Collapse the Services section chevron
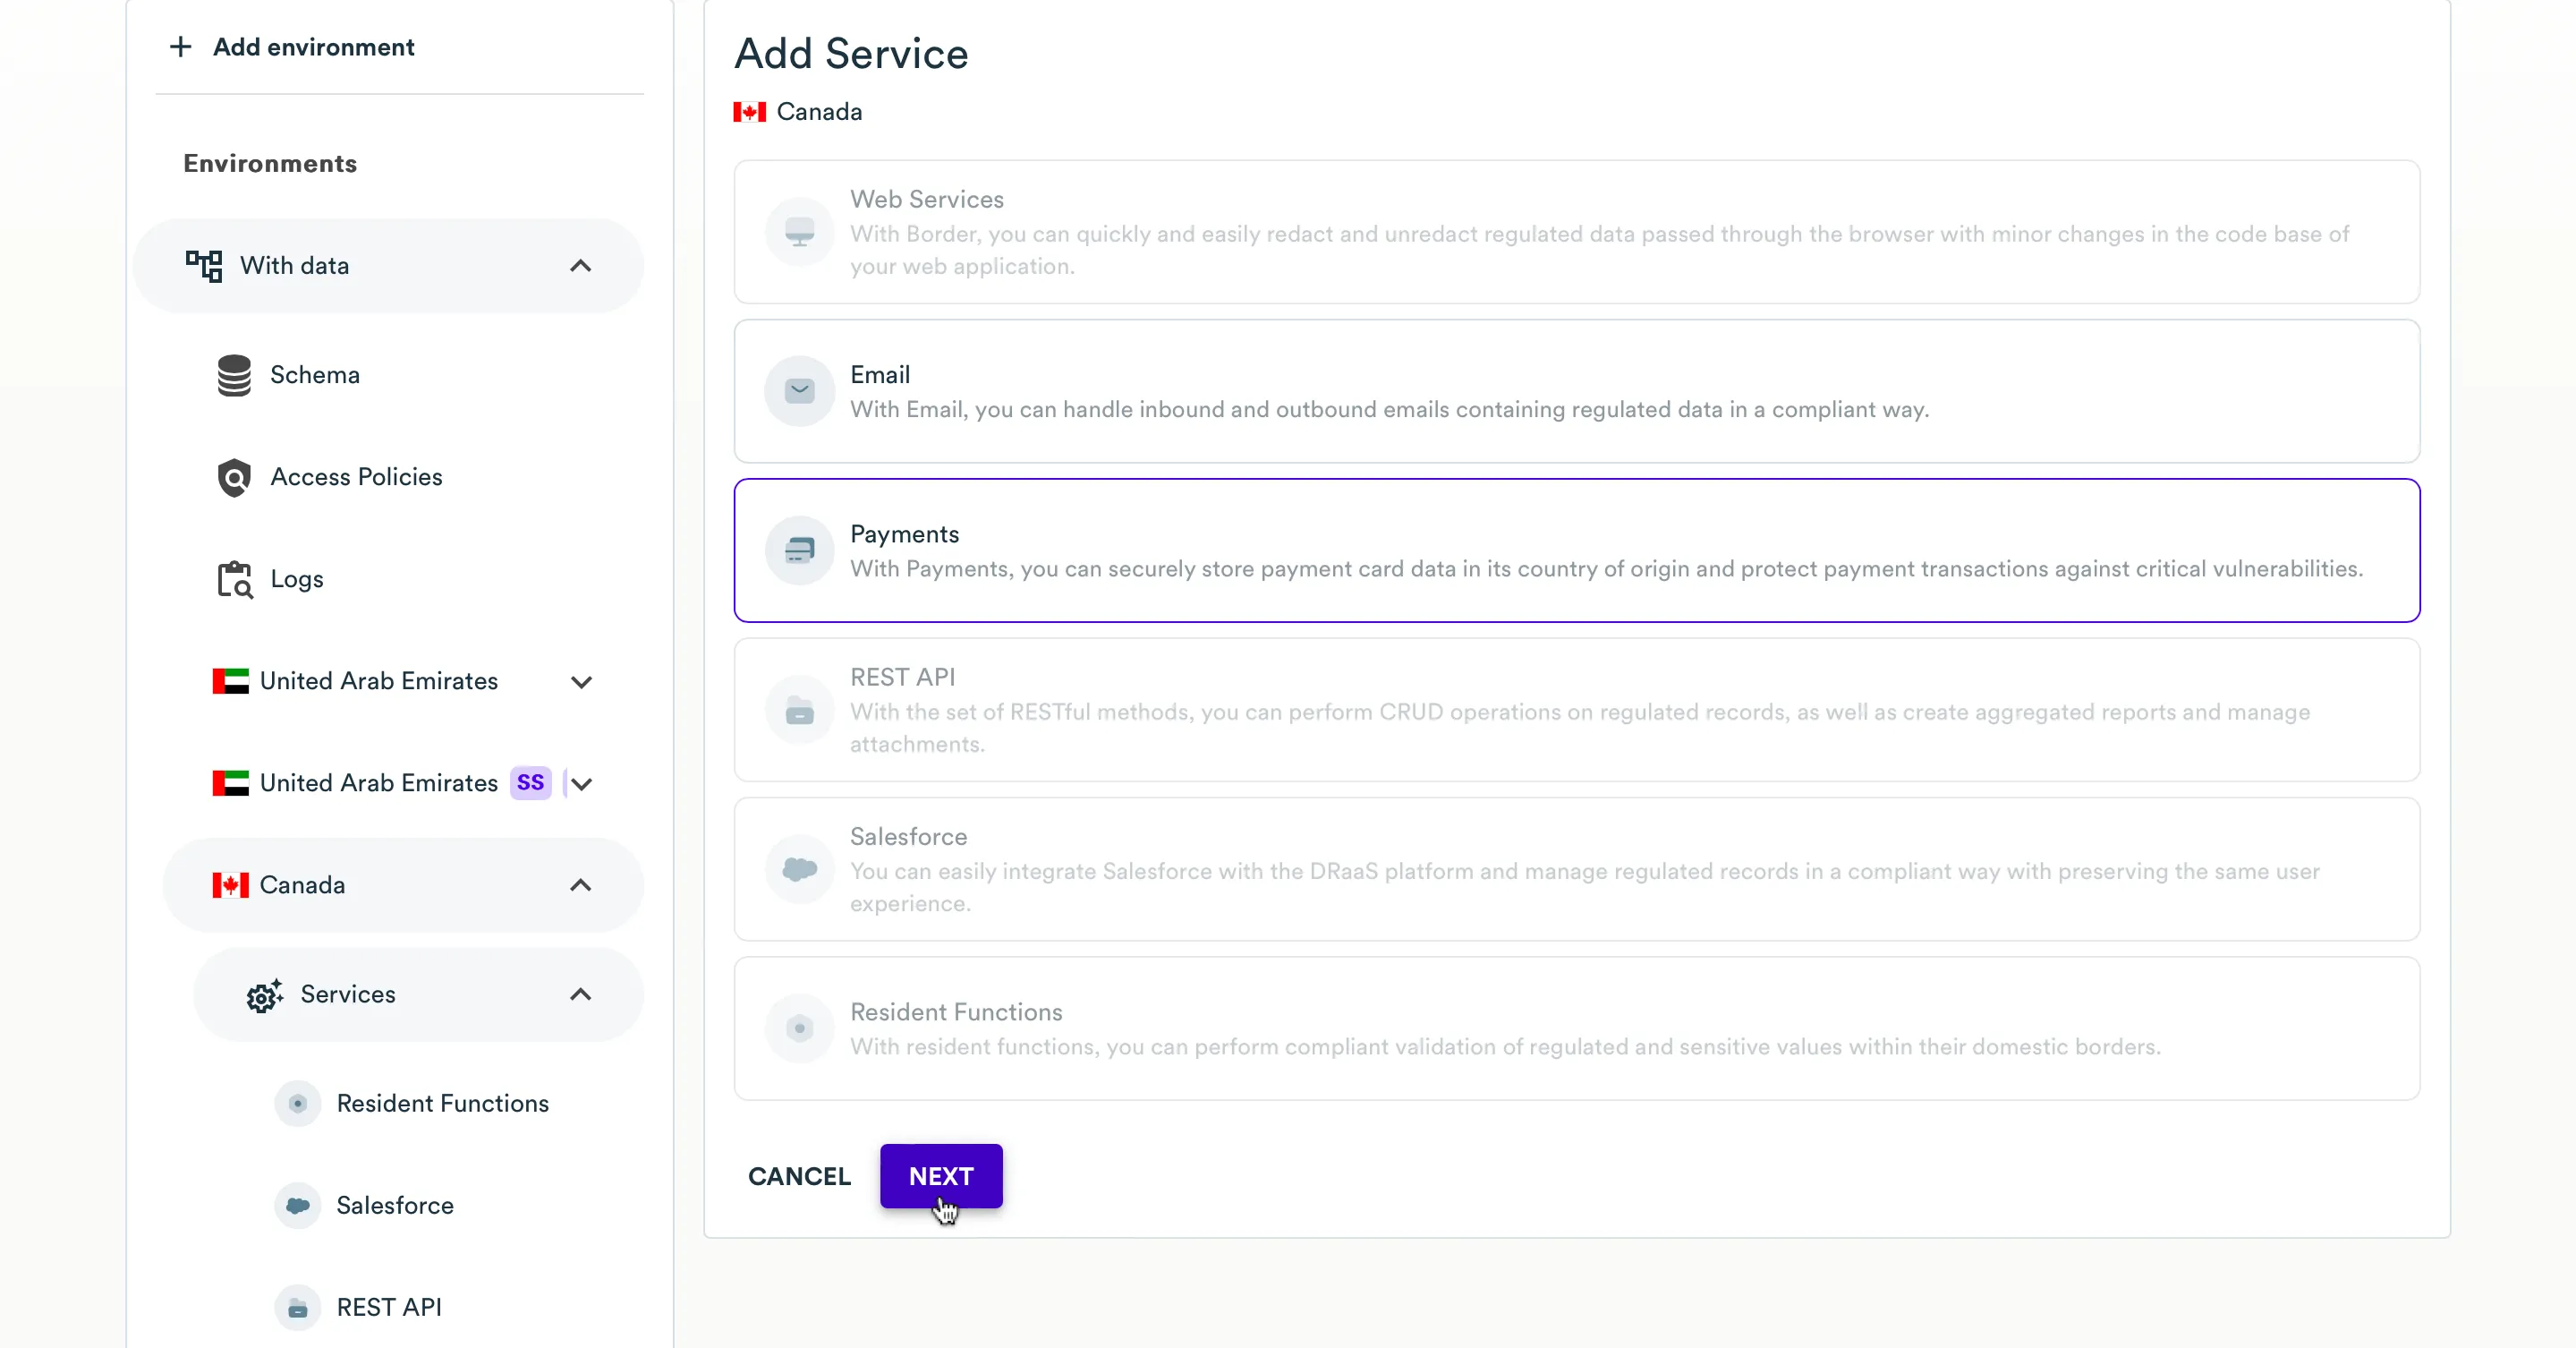The image size is (2576, 1348). tap(580, 995)
